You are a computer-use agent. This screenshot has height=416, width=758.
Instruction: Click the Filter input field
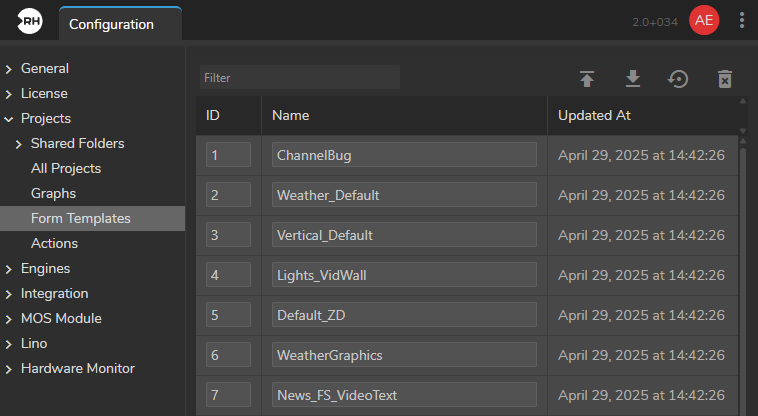point(300,77)
